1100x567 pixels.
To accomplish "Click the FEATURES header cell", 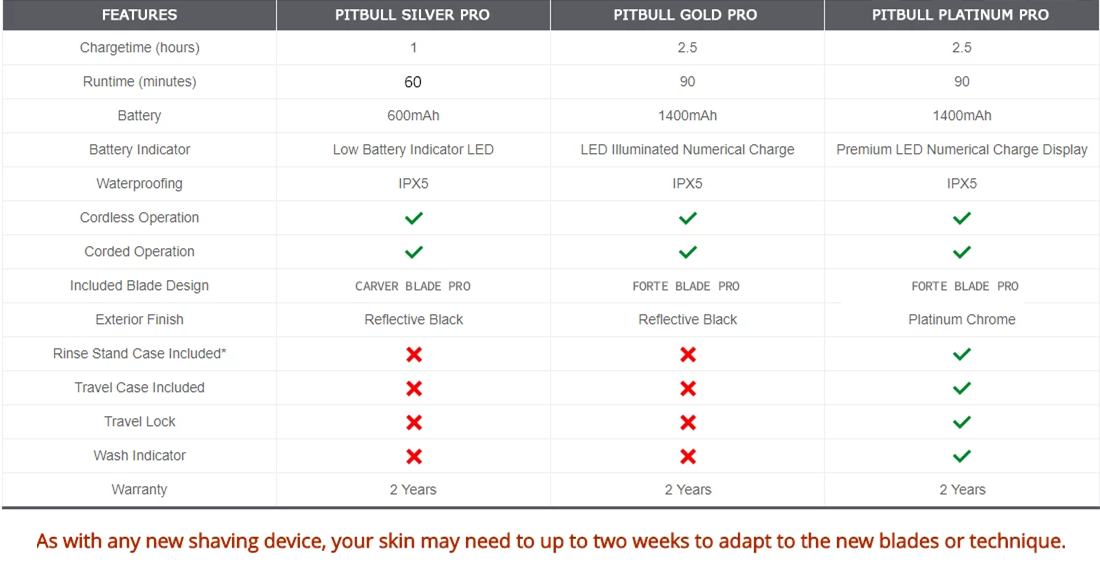I will (x=140, y=15).
